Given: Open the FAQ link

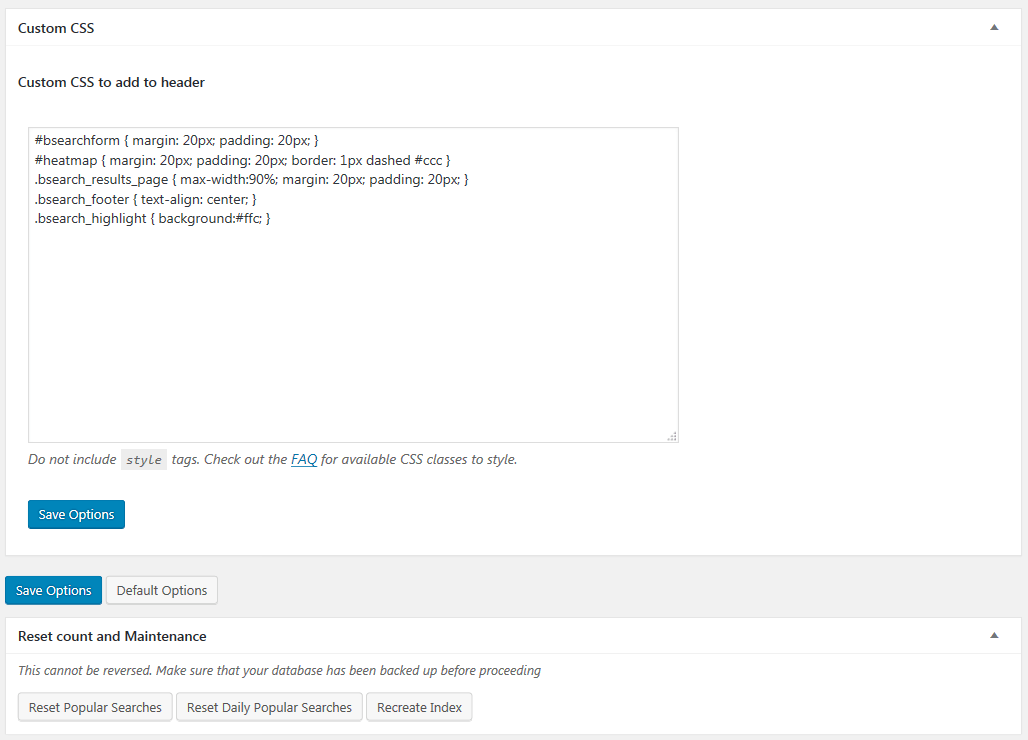Looking at the screenshot, I should (304, 460).
